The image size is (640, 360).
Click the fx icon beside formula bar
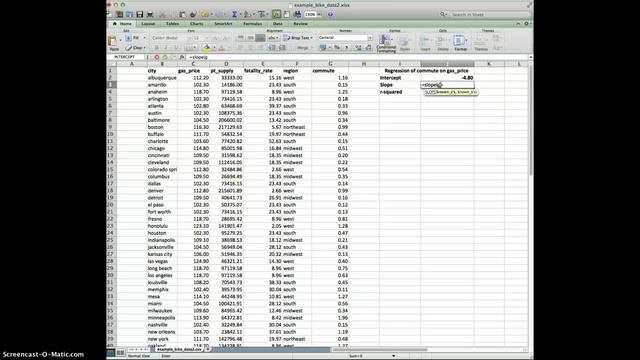pyautogui.click(x=182, y=57)
